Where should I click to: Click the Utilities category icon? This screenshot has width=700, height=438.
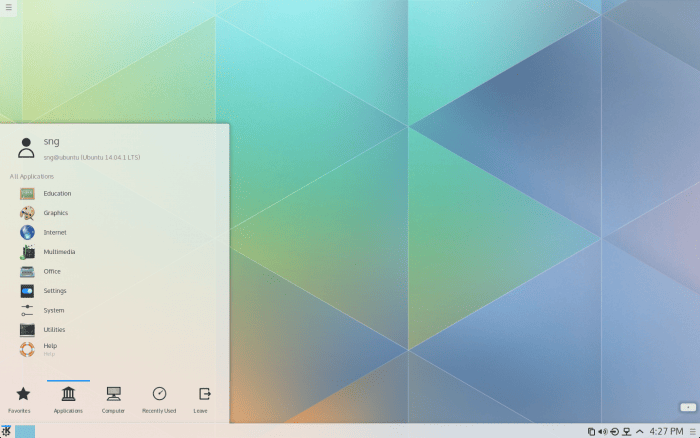click(27, 330)
